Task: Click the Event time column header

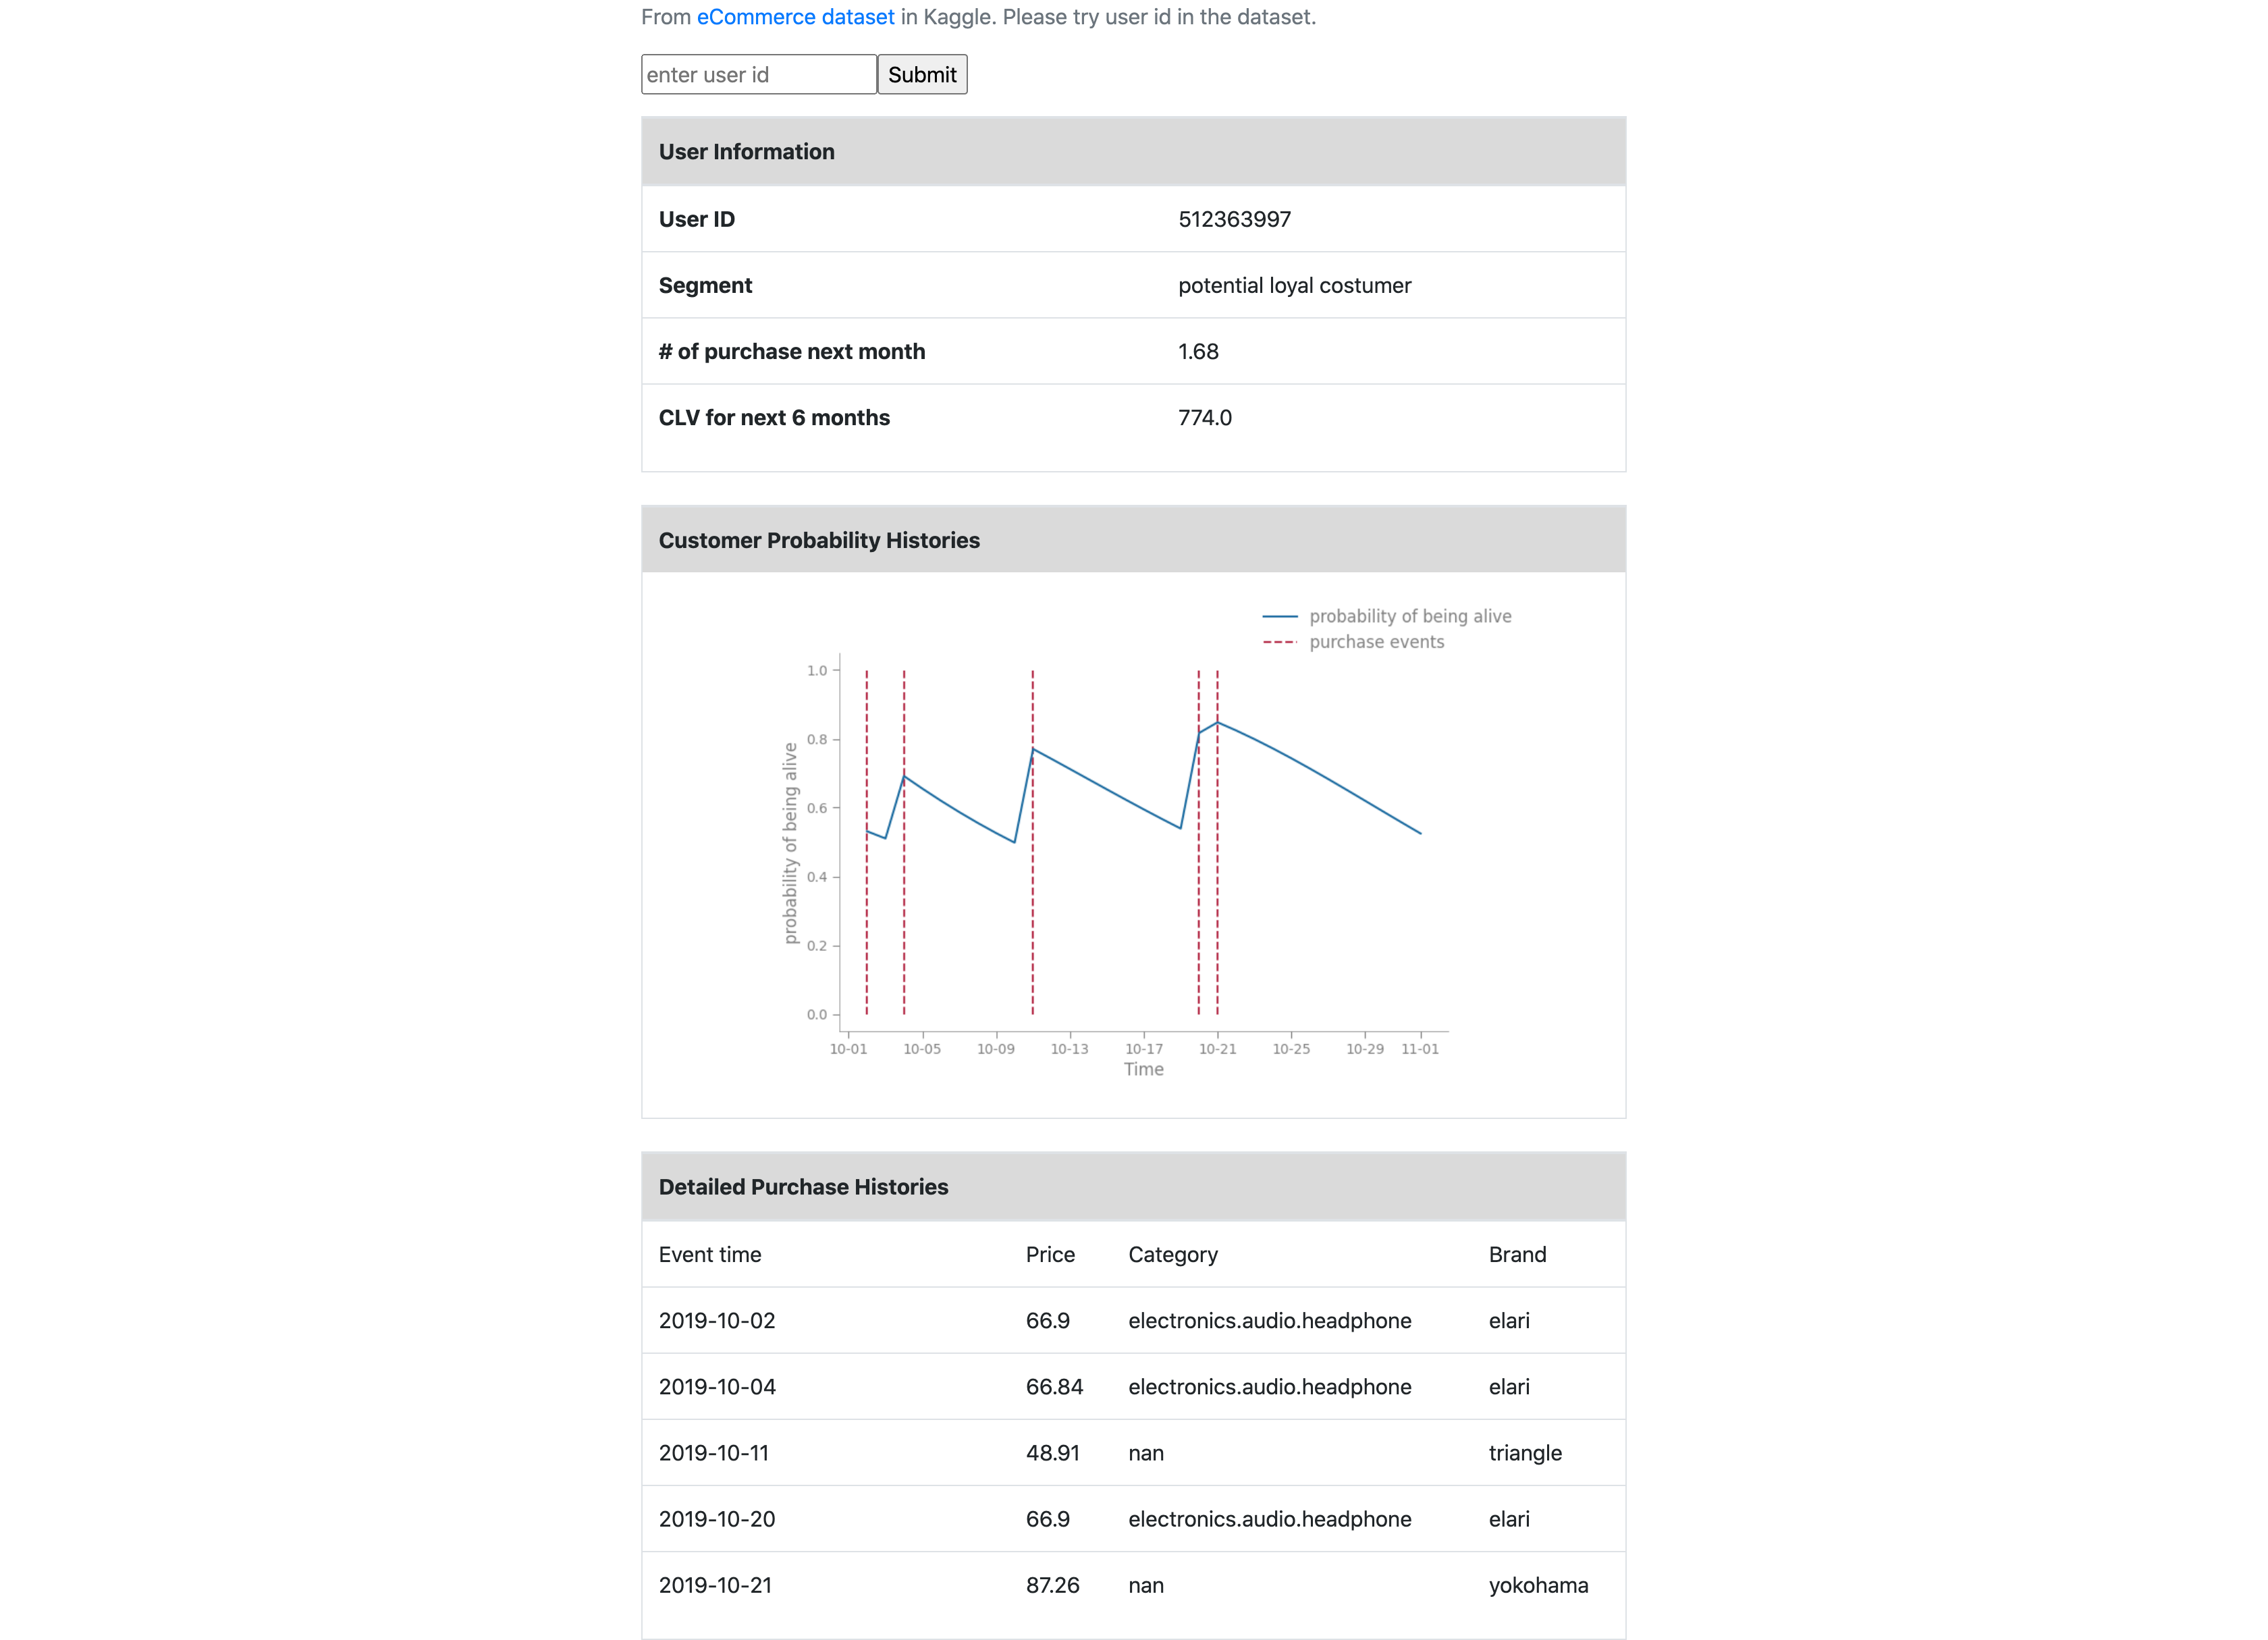Action: tap(709, 1255)
